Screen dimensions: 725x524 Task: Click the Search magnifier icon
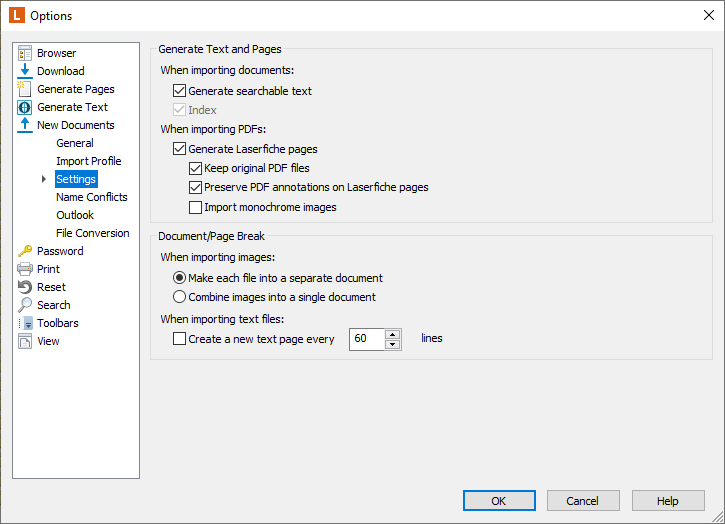[x=25, y=305]
